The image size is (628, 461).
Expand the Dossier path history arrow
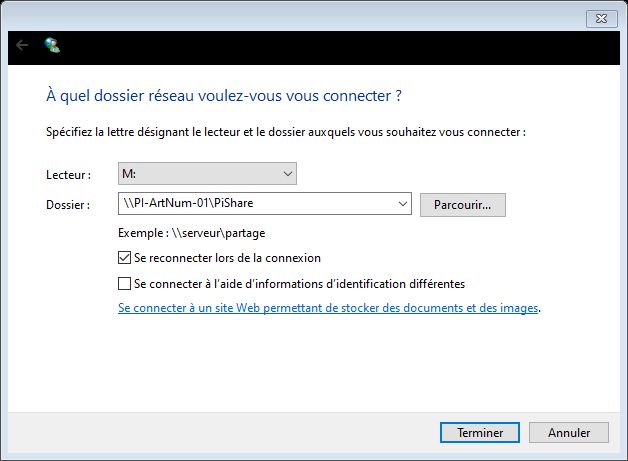(403, 204)
